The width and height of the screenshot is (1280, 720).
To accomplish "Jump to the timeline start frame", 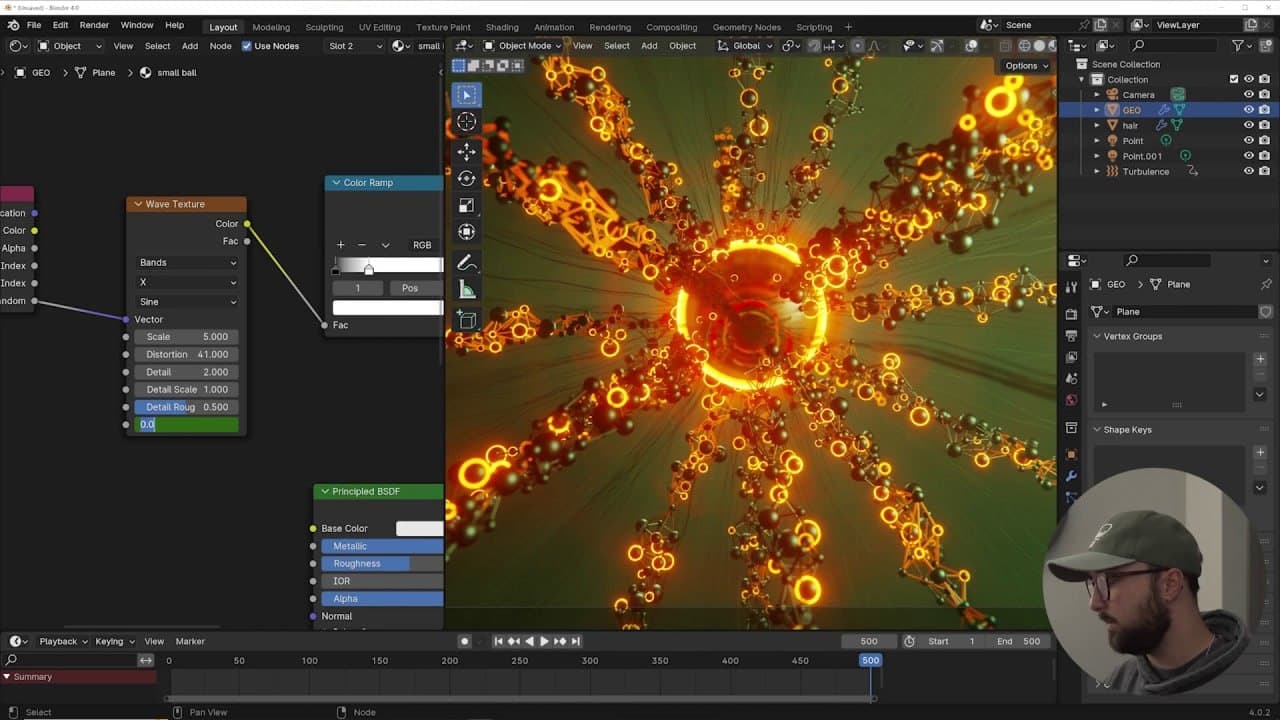I will tap(498, 641).
